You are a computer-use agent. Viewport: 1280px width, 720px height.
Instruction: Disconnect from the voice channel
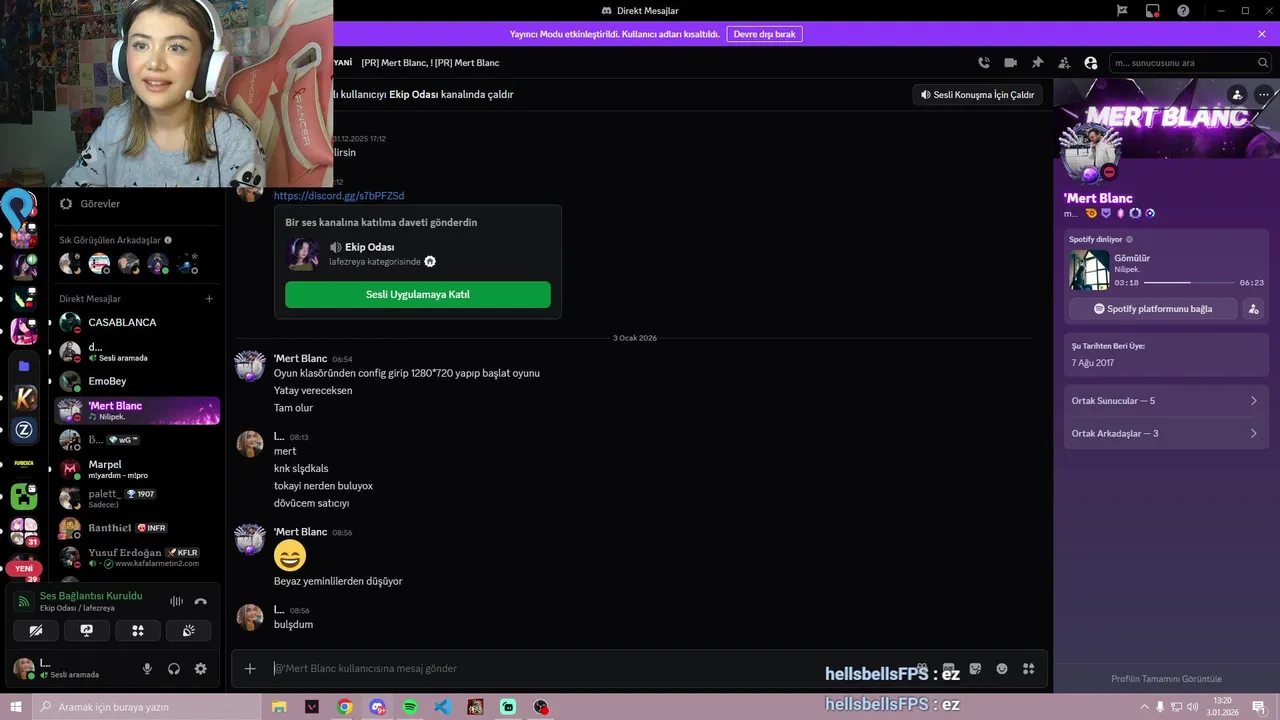(201, 601)
